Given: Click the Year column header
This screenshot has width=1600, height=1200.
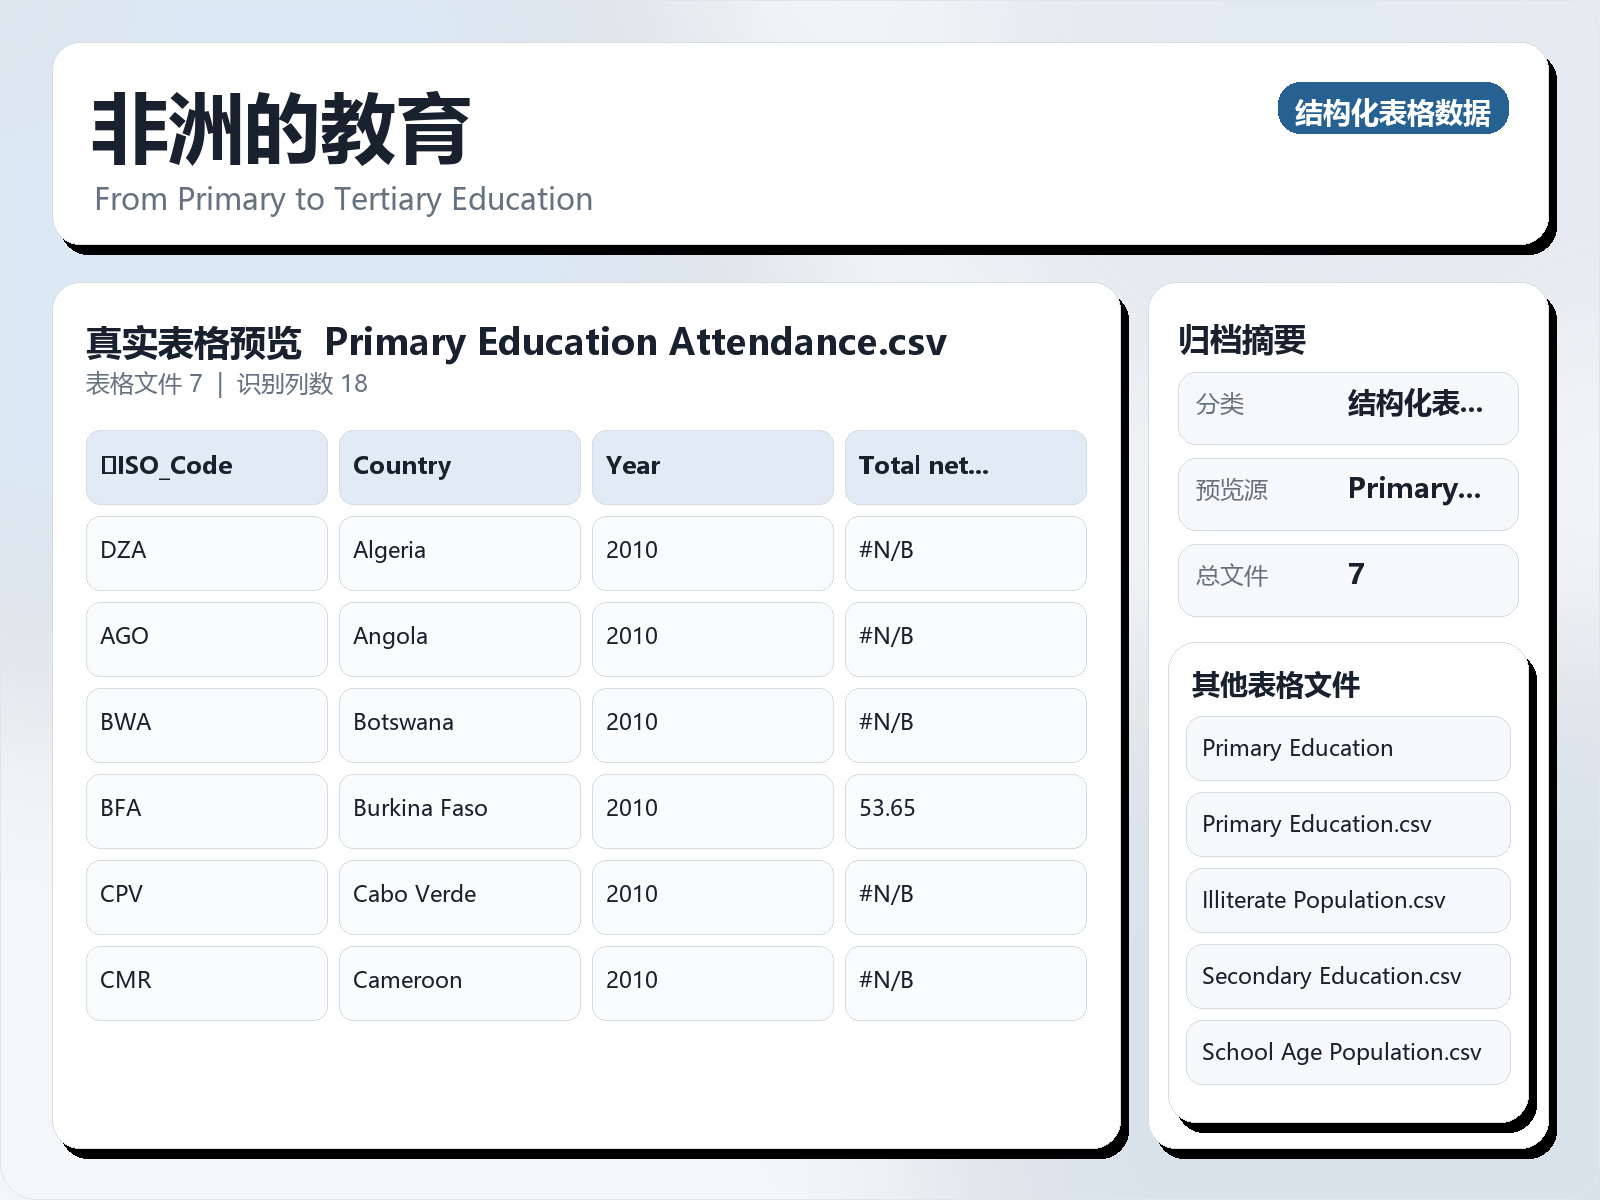Looking at the screenshot, I should 712,466.
